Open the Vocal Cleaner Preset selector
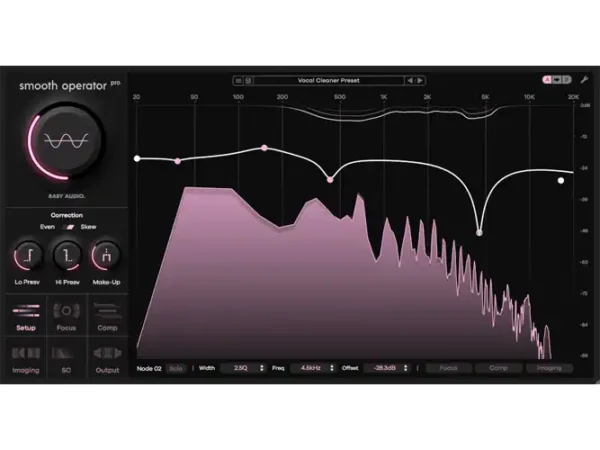The image size is (600, 450). pos(329,81)
